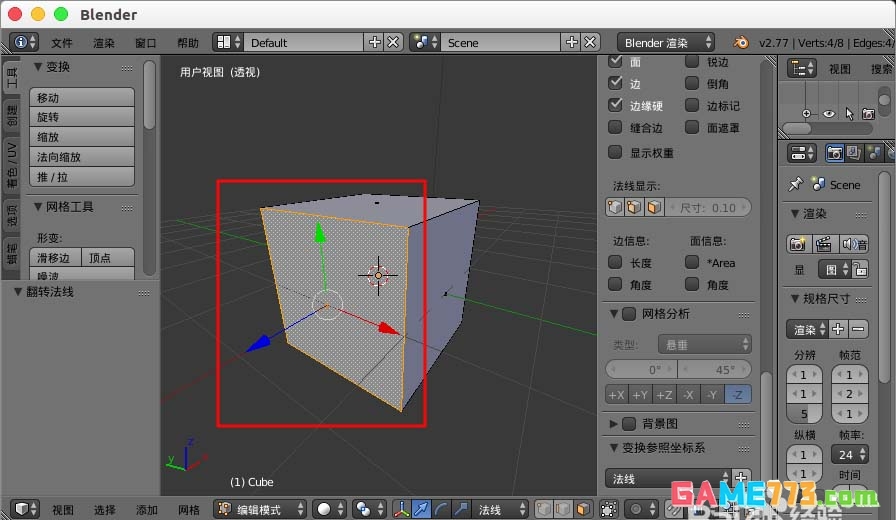This screenshot has width=896, height=520.
Task: Open the 法线 orientation dropdown in header
Action: [x=501, y=509]
